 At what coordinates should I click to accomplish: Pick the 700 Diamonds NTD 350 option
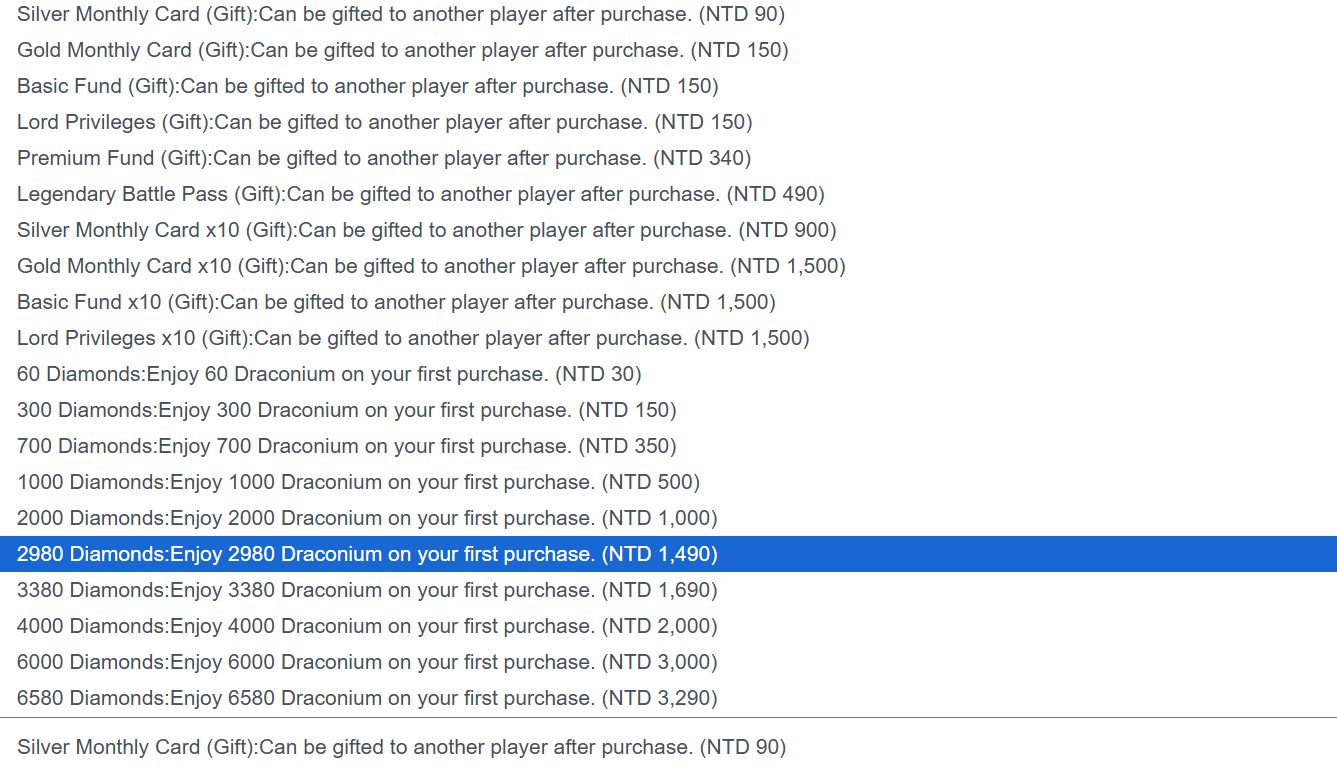[x=346, y=446]
